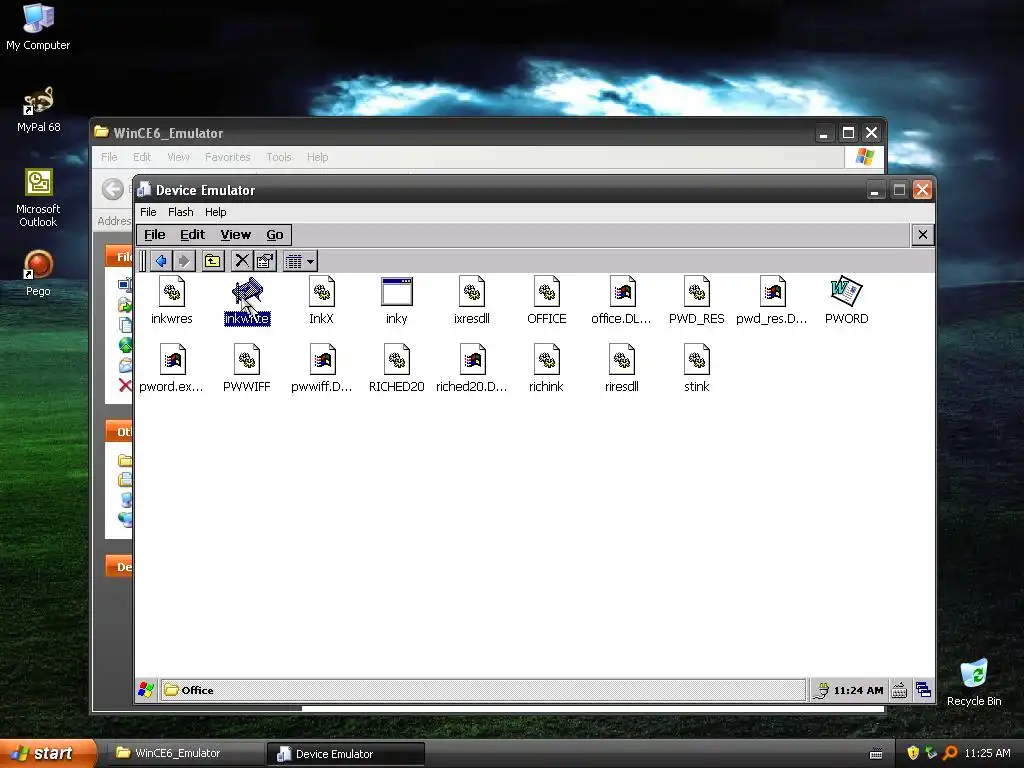Click the greyed forward arrow button
The height and width of the screenshot is (768, 1024).
[x=184, y=261]
